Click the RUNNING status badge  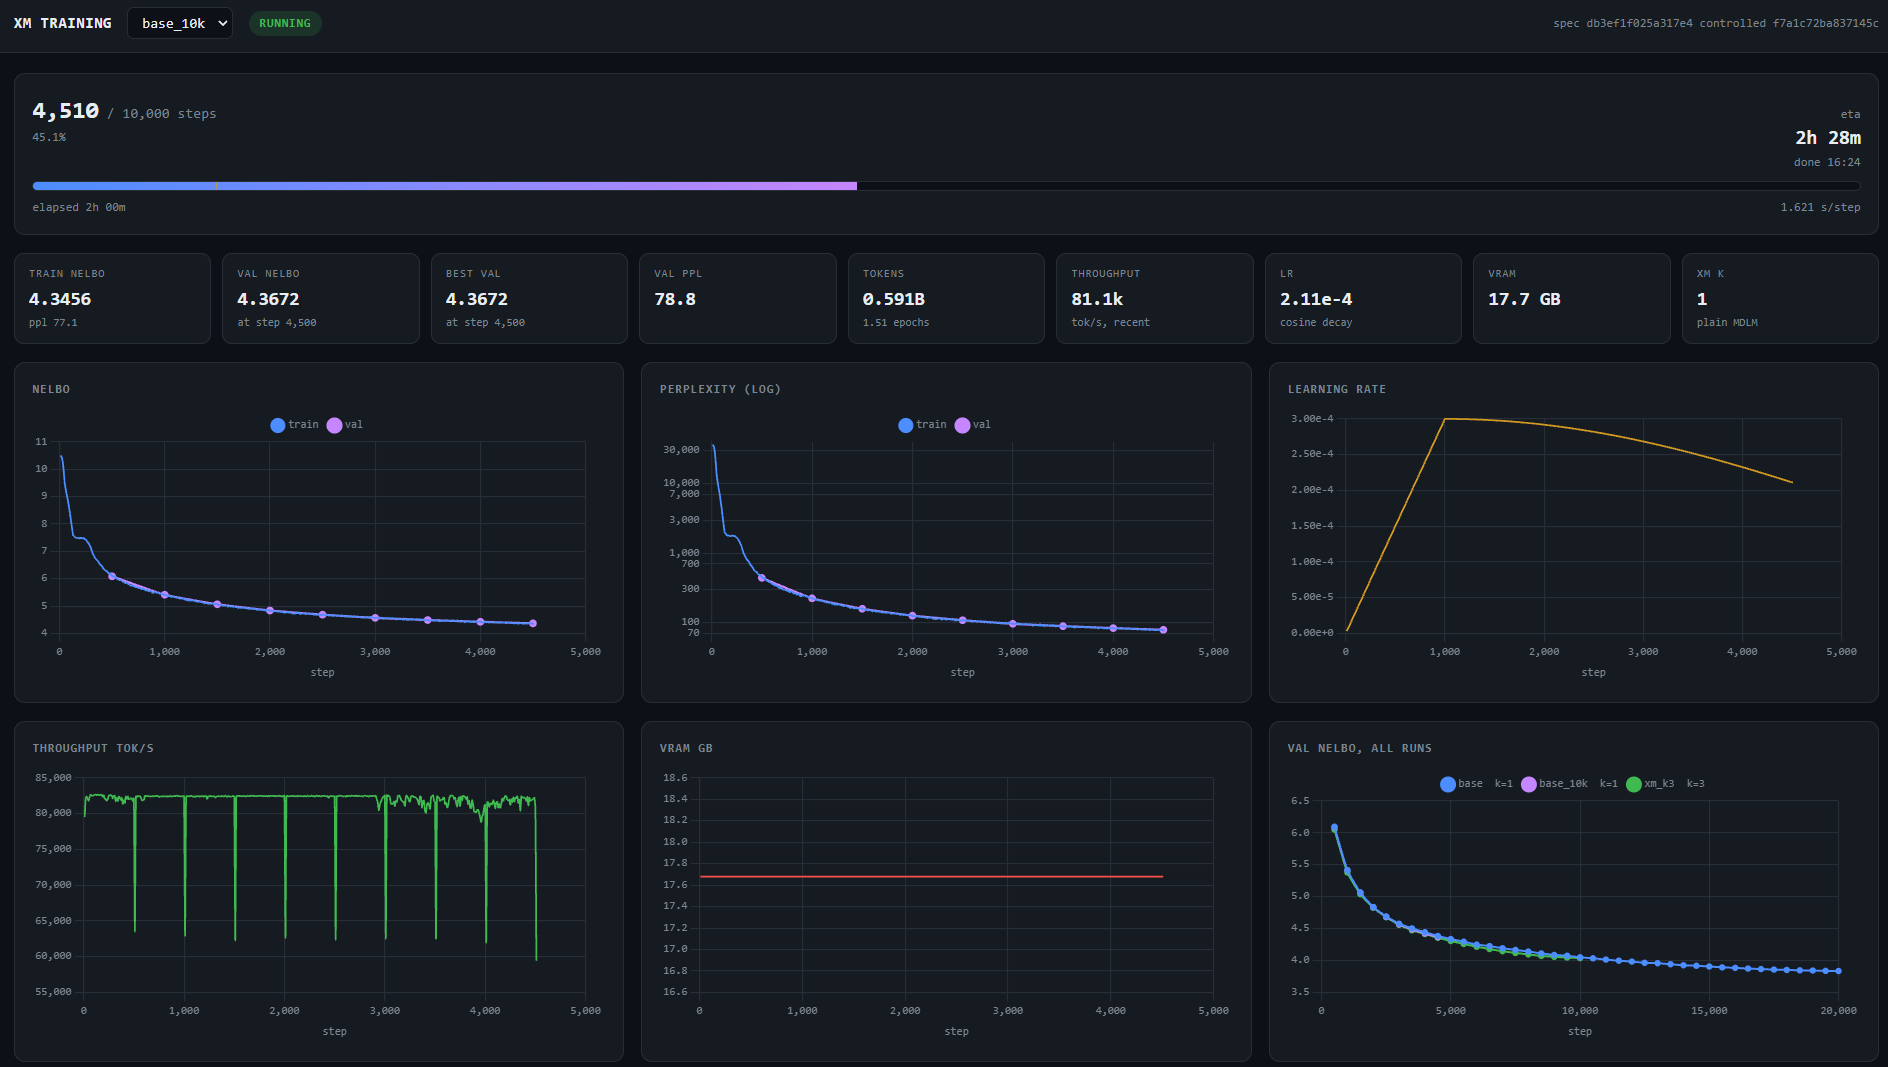pos(285,23)
